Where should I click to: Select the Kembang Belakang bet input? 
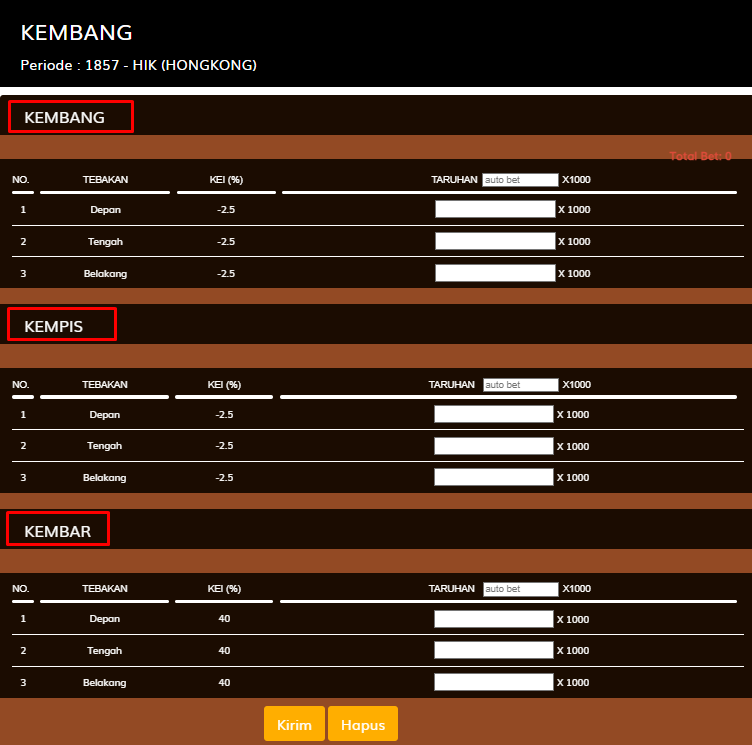(x=495, y=273)
